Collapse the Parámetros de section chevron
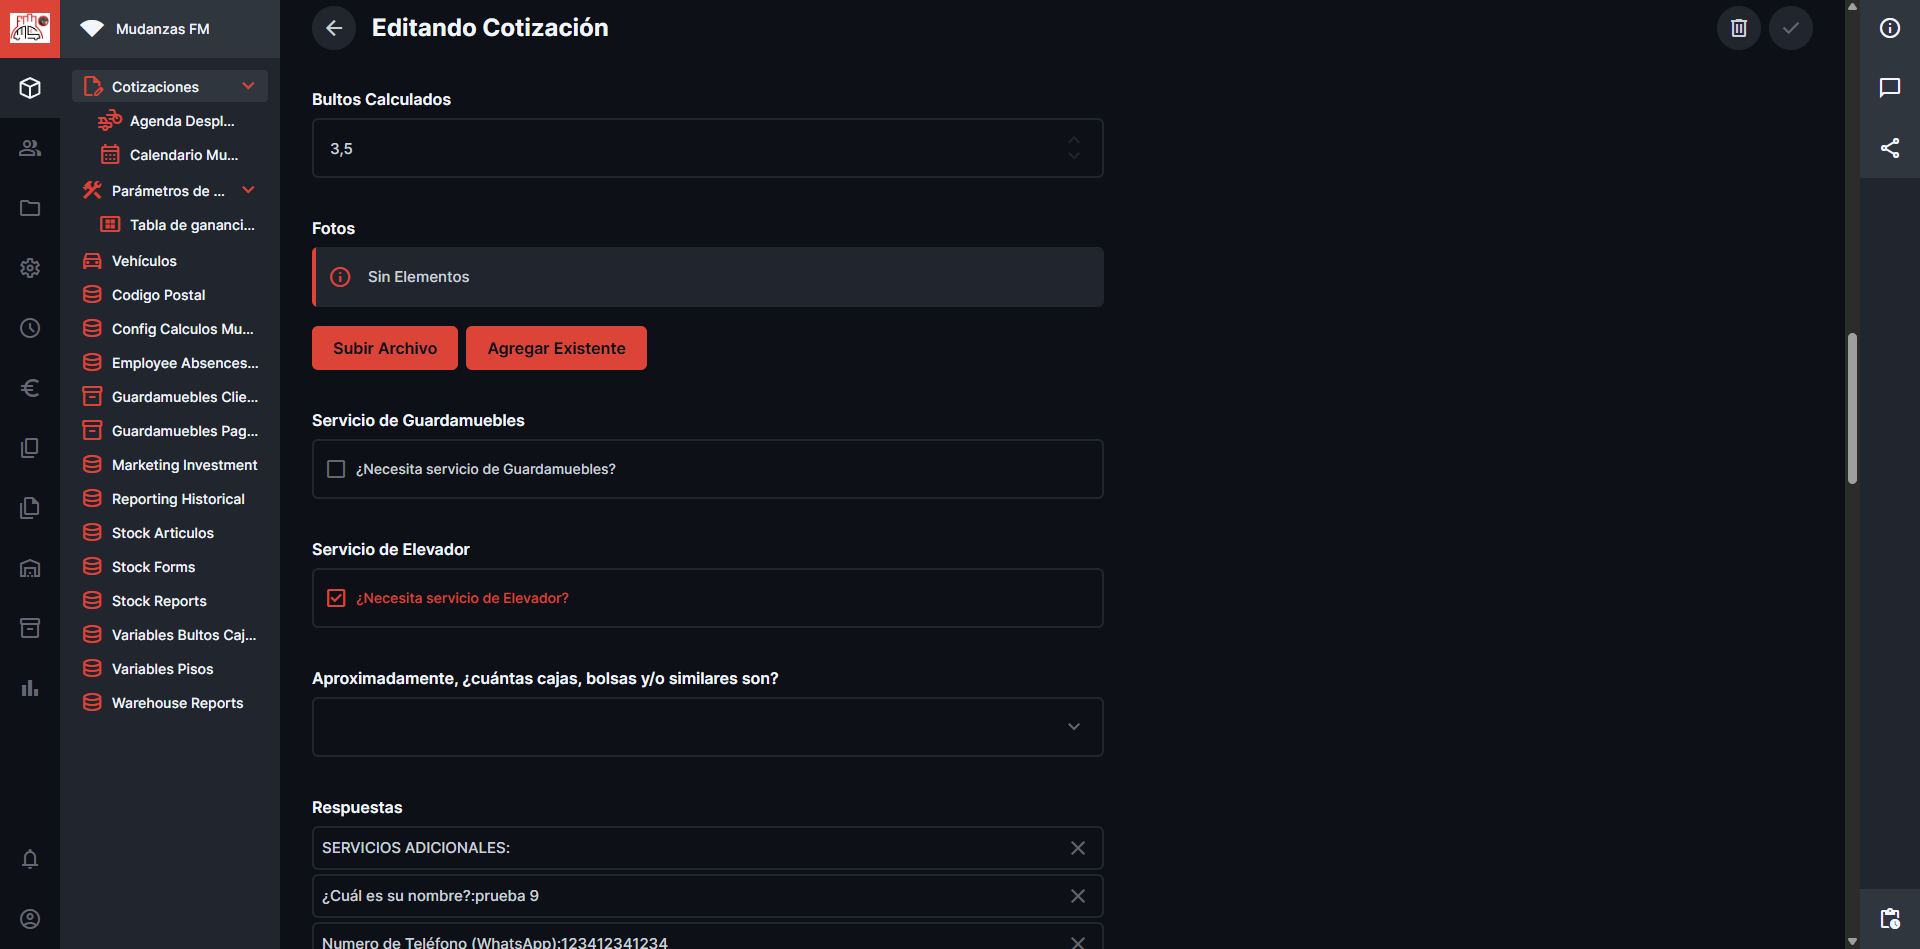The height and width of the screenshot is (949, 1920). click(x=248, y=191)
